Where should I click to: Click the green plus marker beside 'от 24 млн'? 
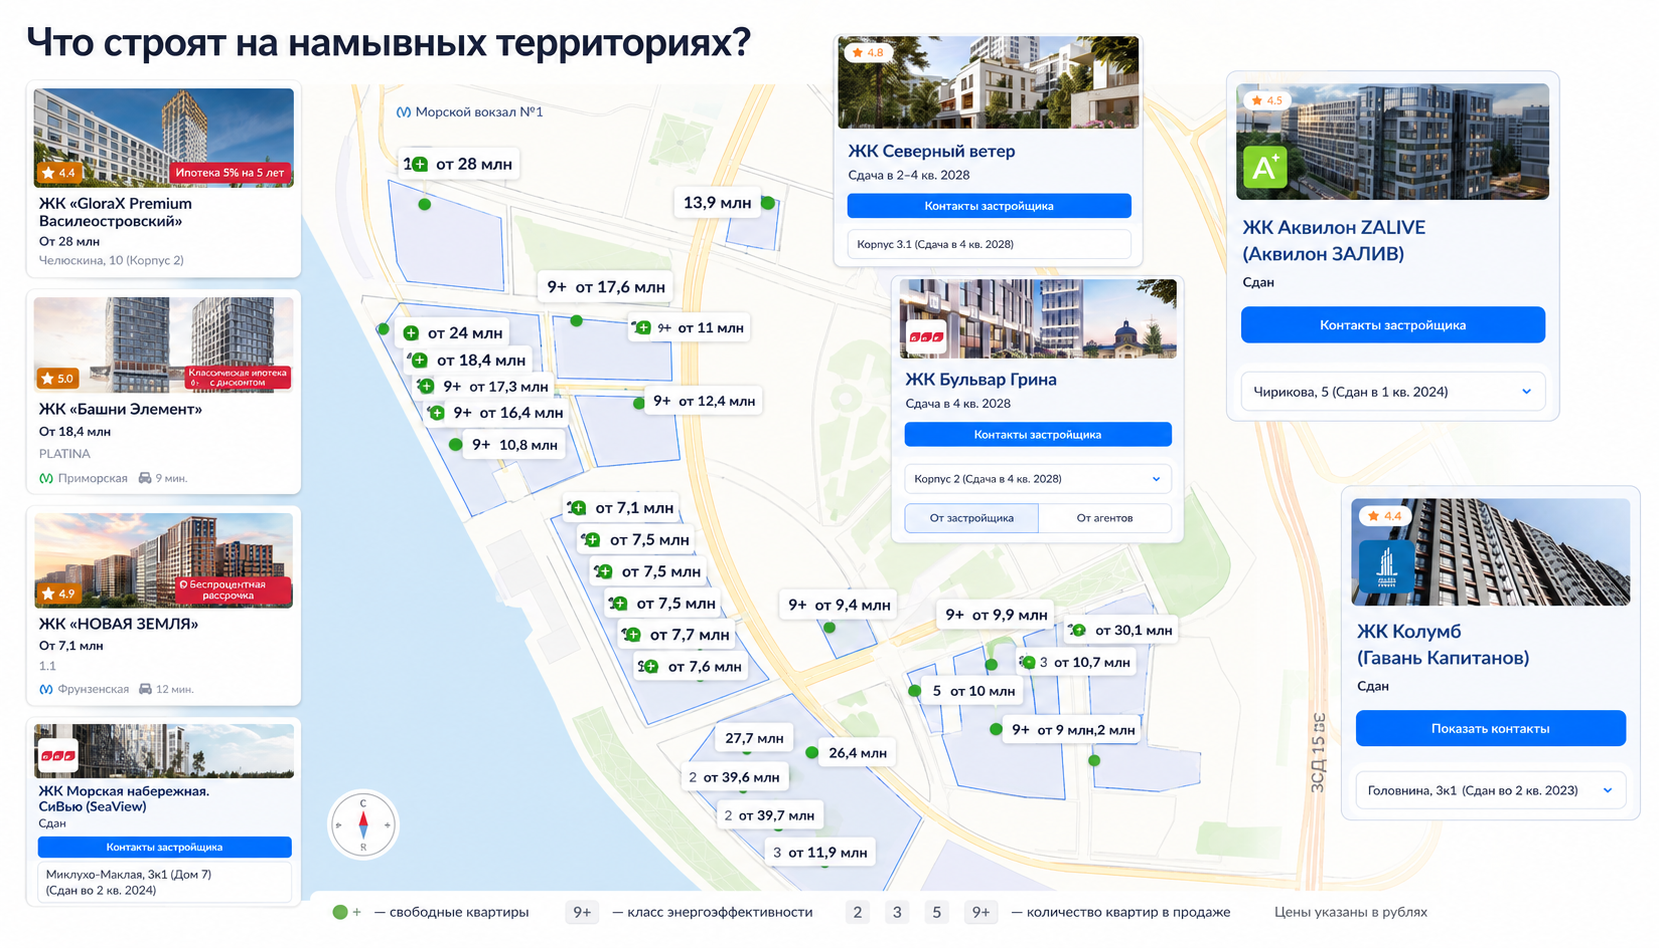coord(411,333)
